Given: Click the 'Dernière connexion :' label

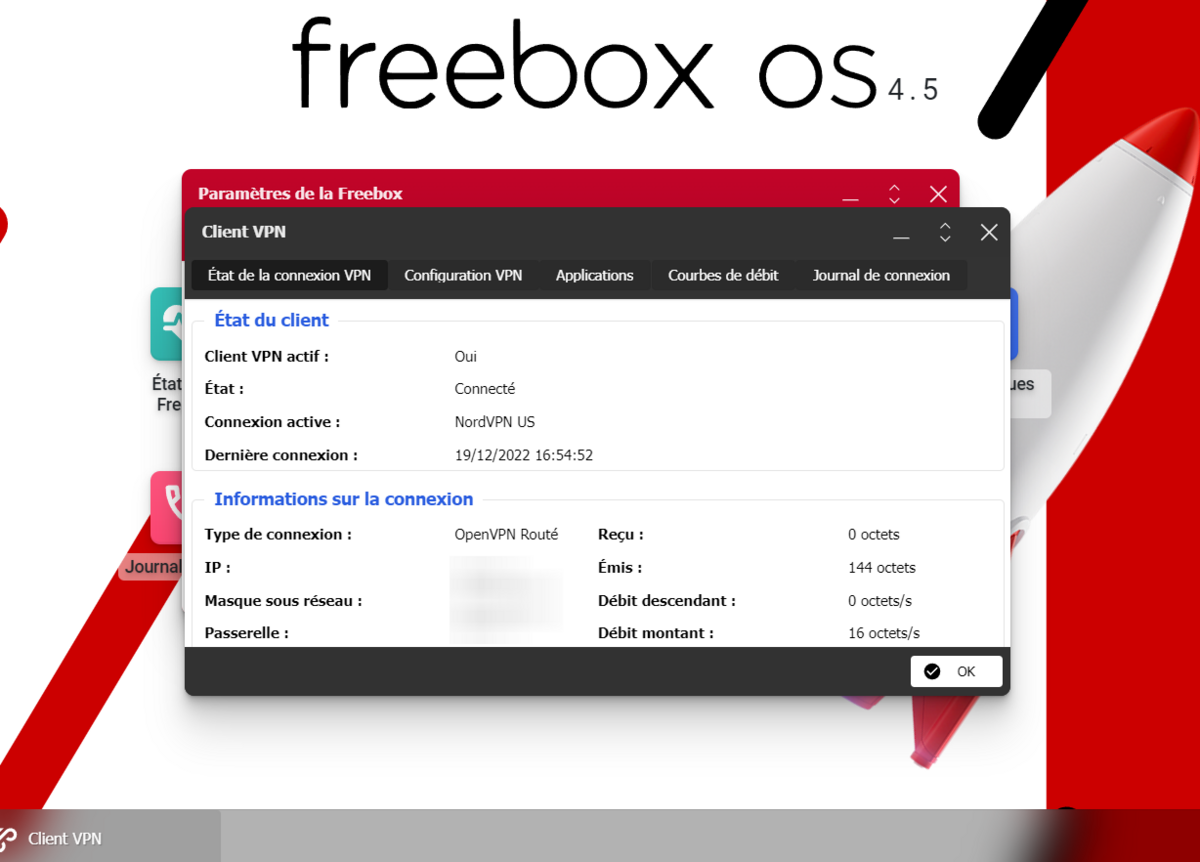Looking at the screenshot, I should coord(281,455).
